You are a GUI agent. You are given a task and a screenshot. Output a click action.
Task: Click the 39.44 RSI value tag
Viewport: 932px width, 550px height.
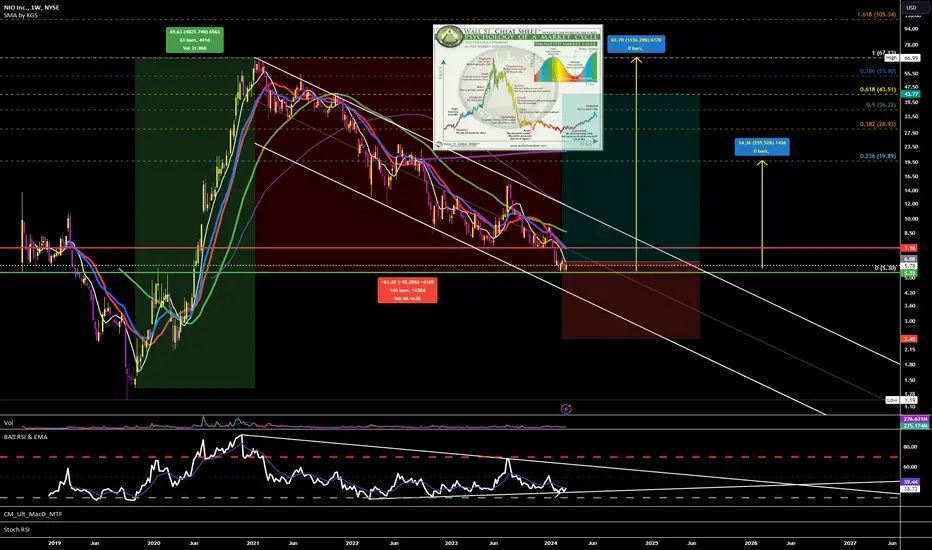[x=911, y=482]
